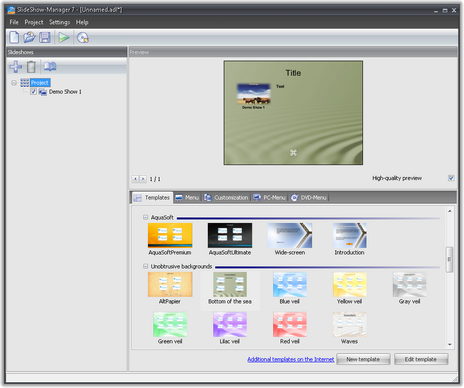Screen dimensions: 464x388
Task: Start playback with the green play icon
Action: point(64,37)
